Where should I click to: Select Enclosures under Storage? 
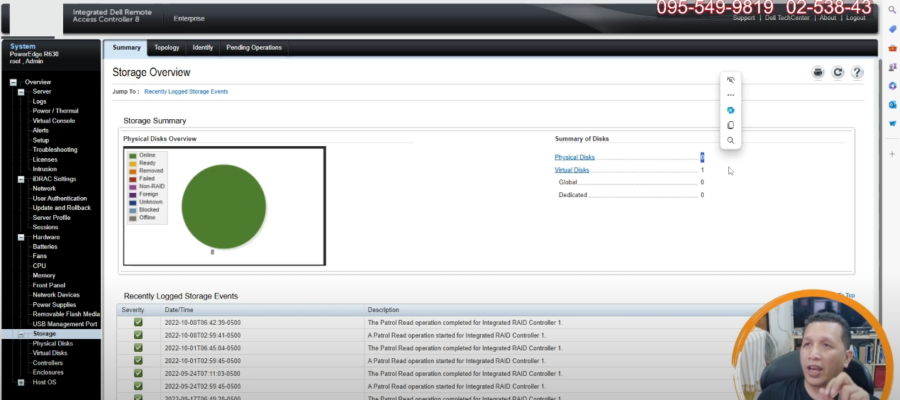tap(48, 372)
